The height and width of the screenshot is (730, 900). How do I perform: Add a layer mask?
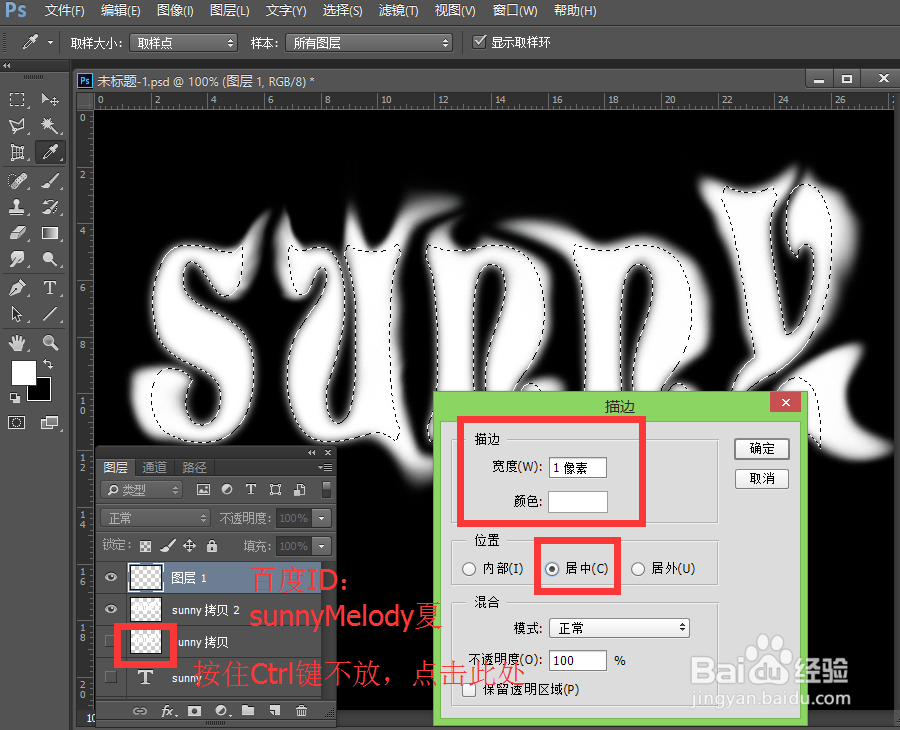tap(195, 711)
